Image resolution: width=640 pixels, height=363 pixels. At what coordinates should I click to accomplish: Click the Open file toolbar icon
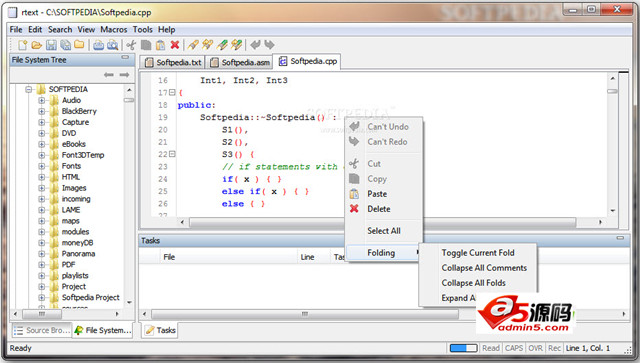(37, 45)
